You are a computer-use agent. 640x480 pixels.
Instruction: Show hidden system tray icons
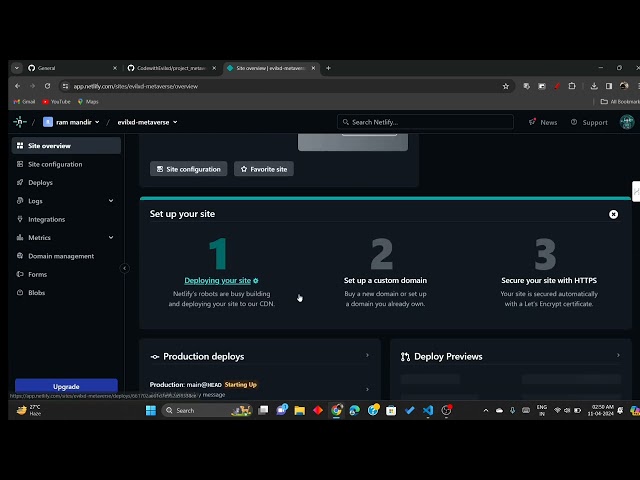pos(486,410)
